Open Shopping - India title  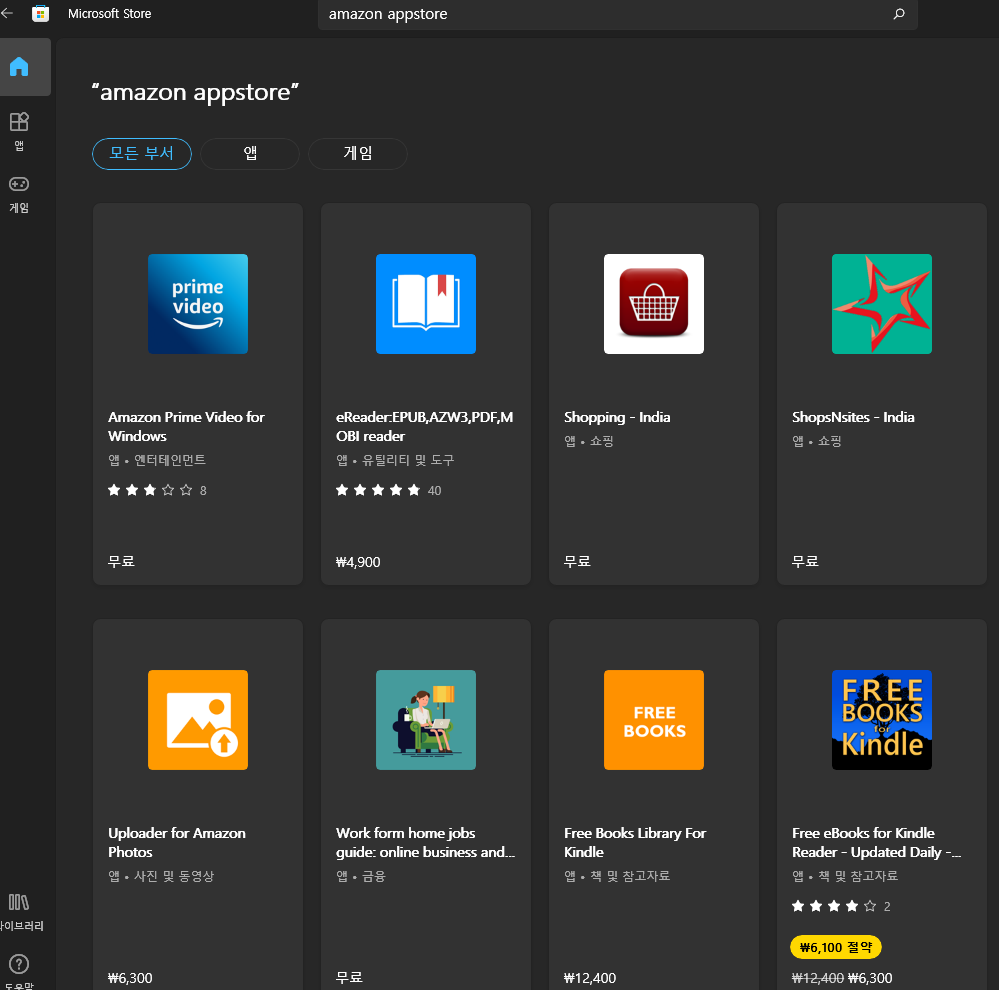[x=617, y=417]
